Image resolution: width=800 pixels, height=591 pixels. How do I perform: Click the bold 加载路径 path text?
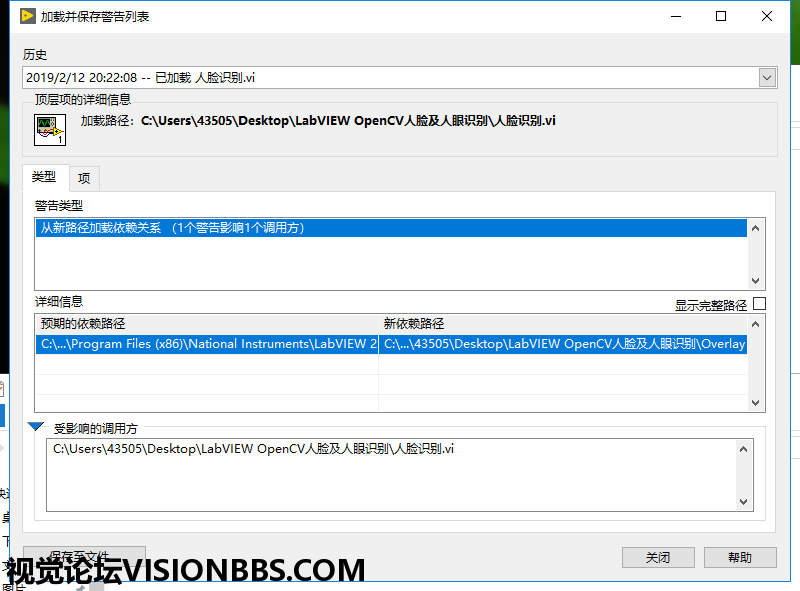[348, 121]
